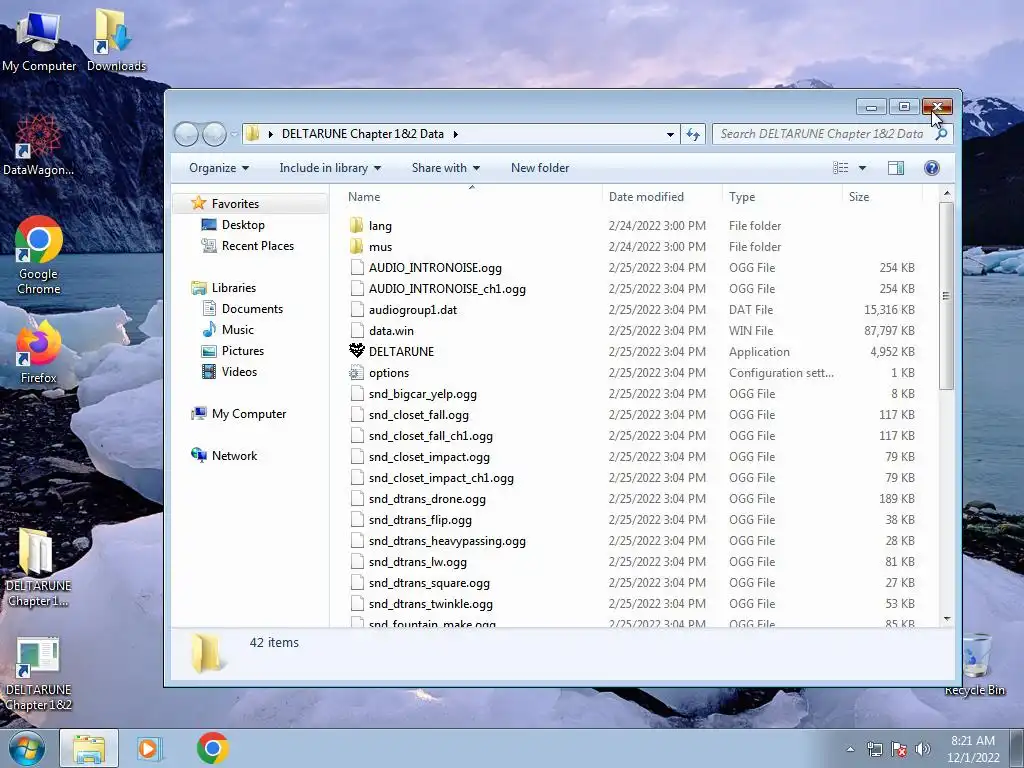Open the Downloads desktop shortcut
Screen dimensions: 1024x768
pos(116,40)
